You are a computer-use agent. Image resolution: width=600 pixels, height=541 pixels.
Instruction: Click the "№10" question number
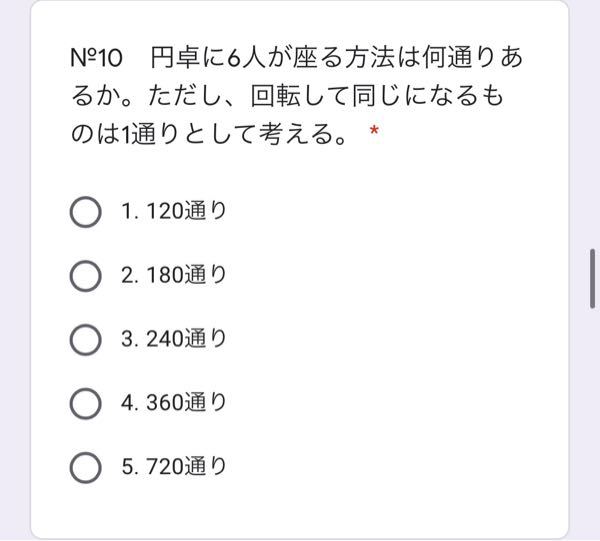point(96,58)
